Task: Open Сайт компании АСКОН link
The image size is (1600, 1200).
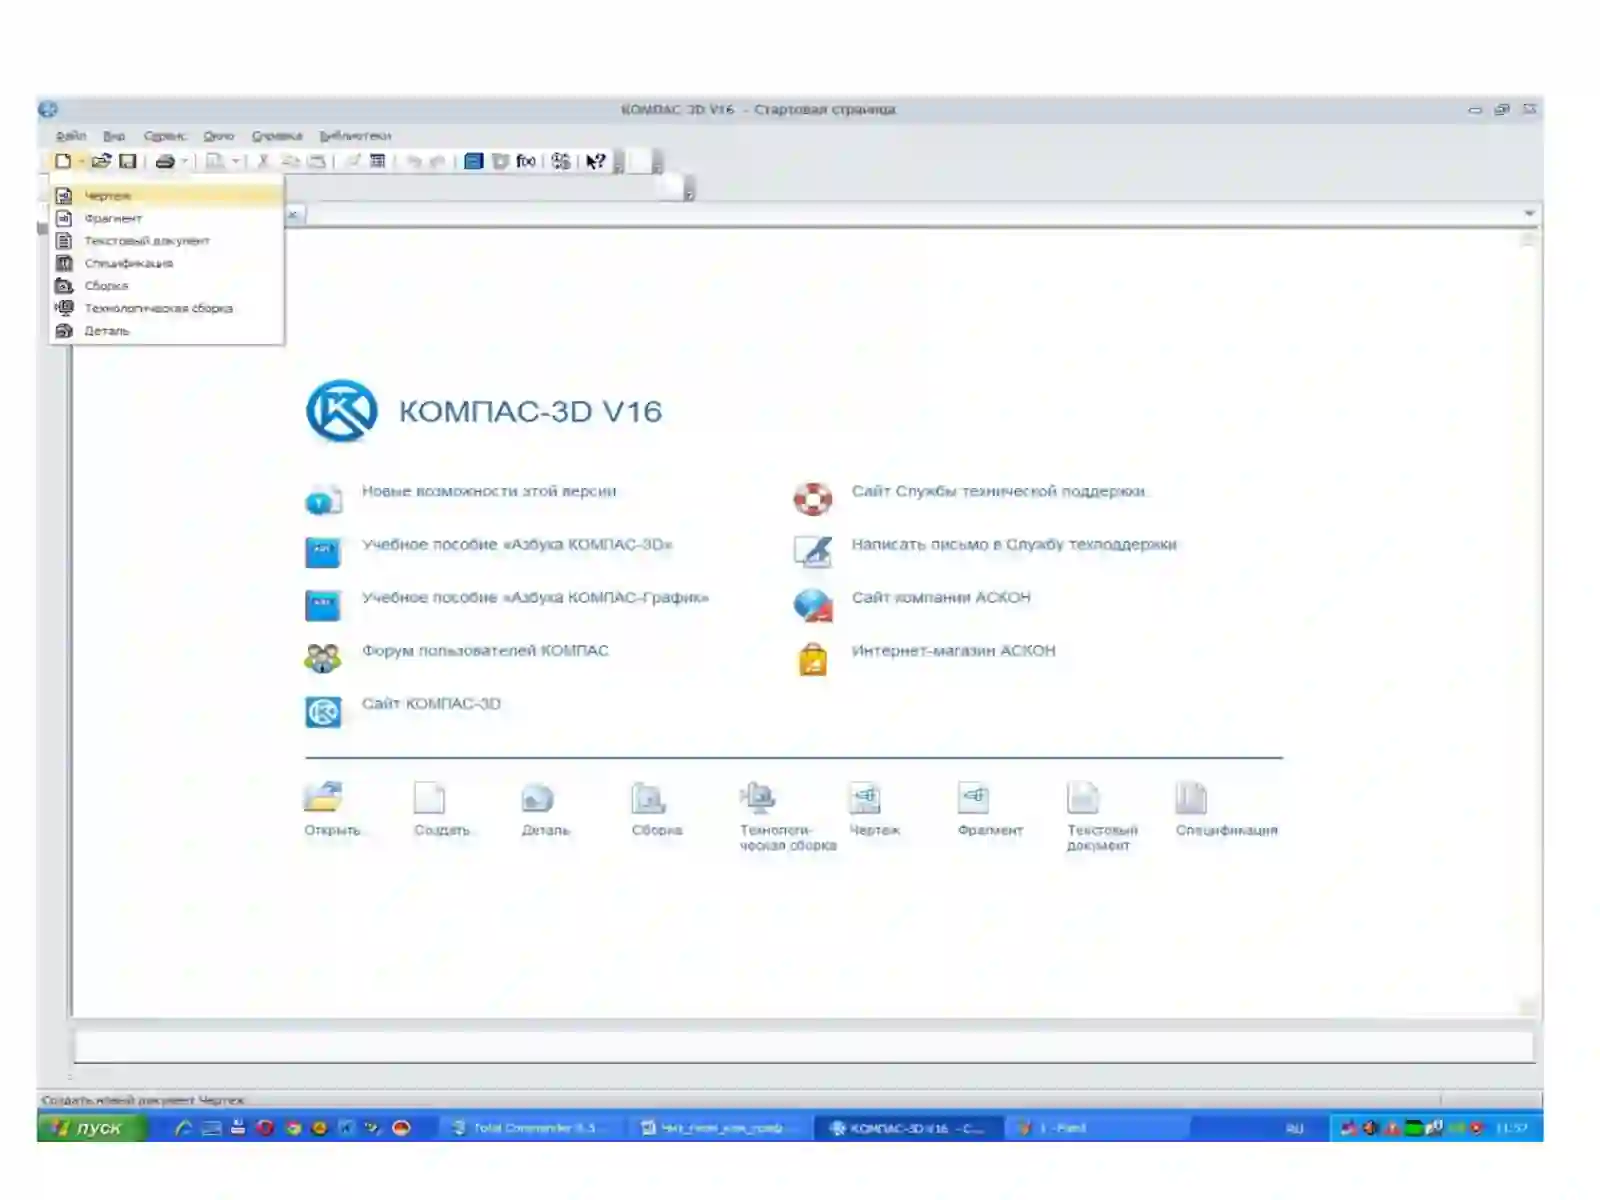Action: (941, 597)
